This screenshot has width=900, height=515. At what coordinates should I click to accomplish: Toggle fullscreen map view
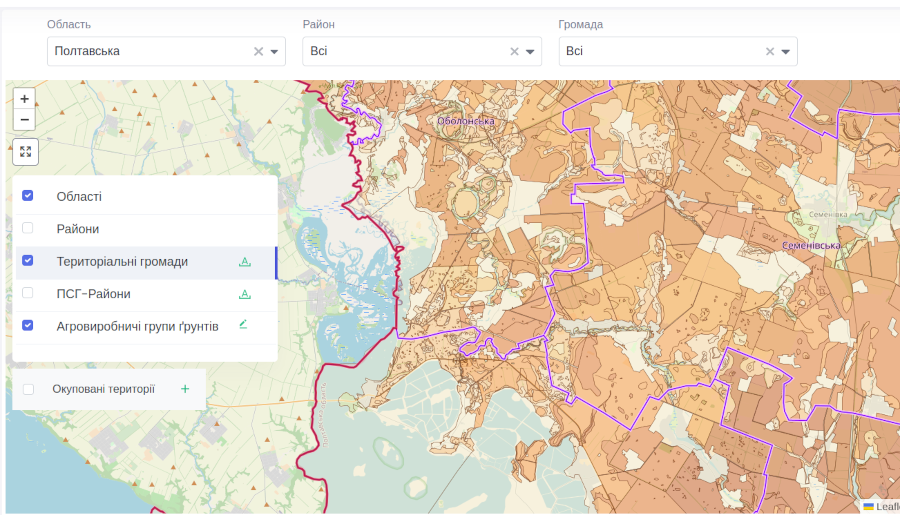pyautogui.click(x=25, y=152)
